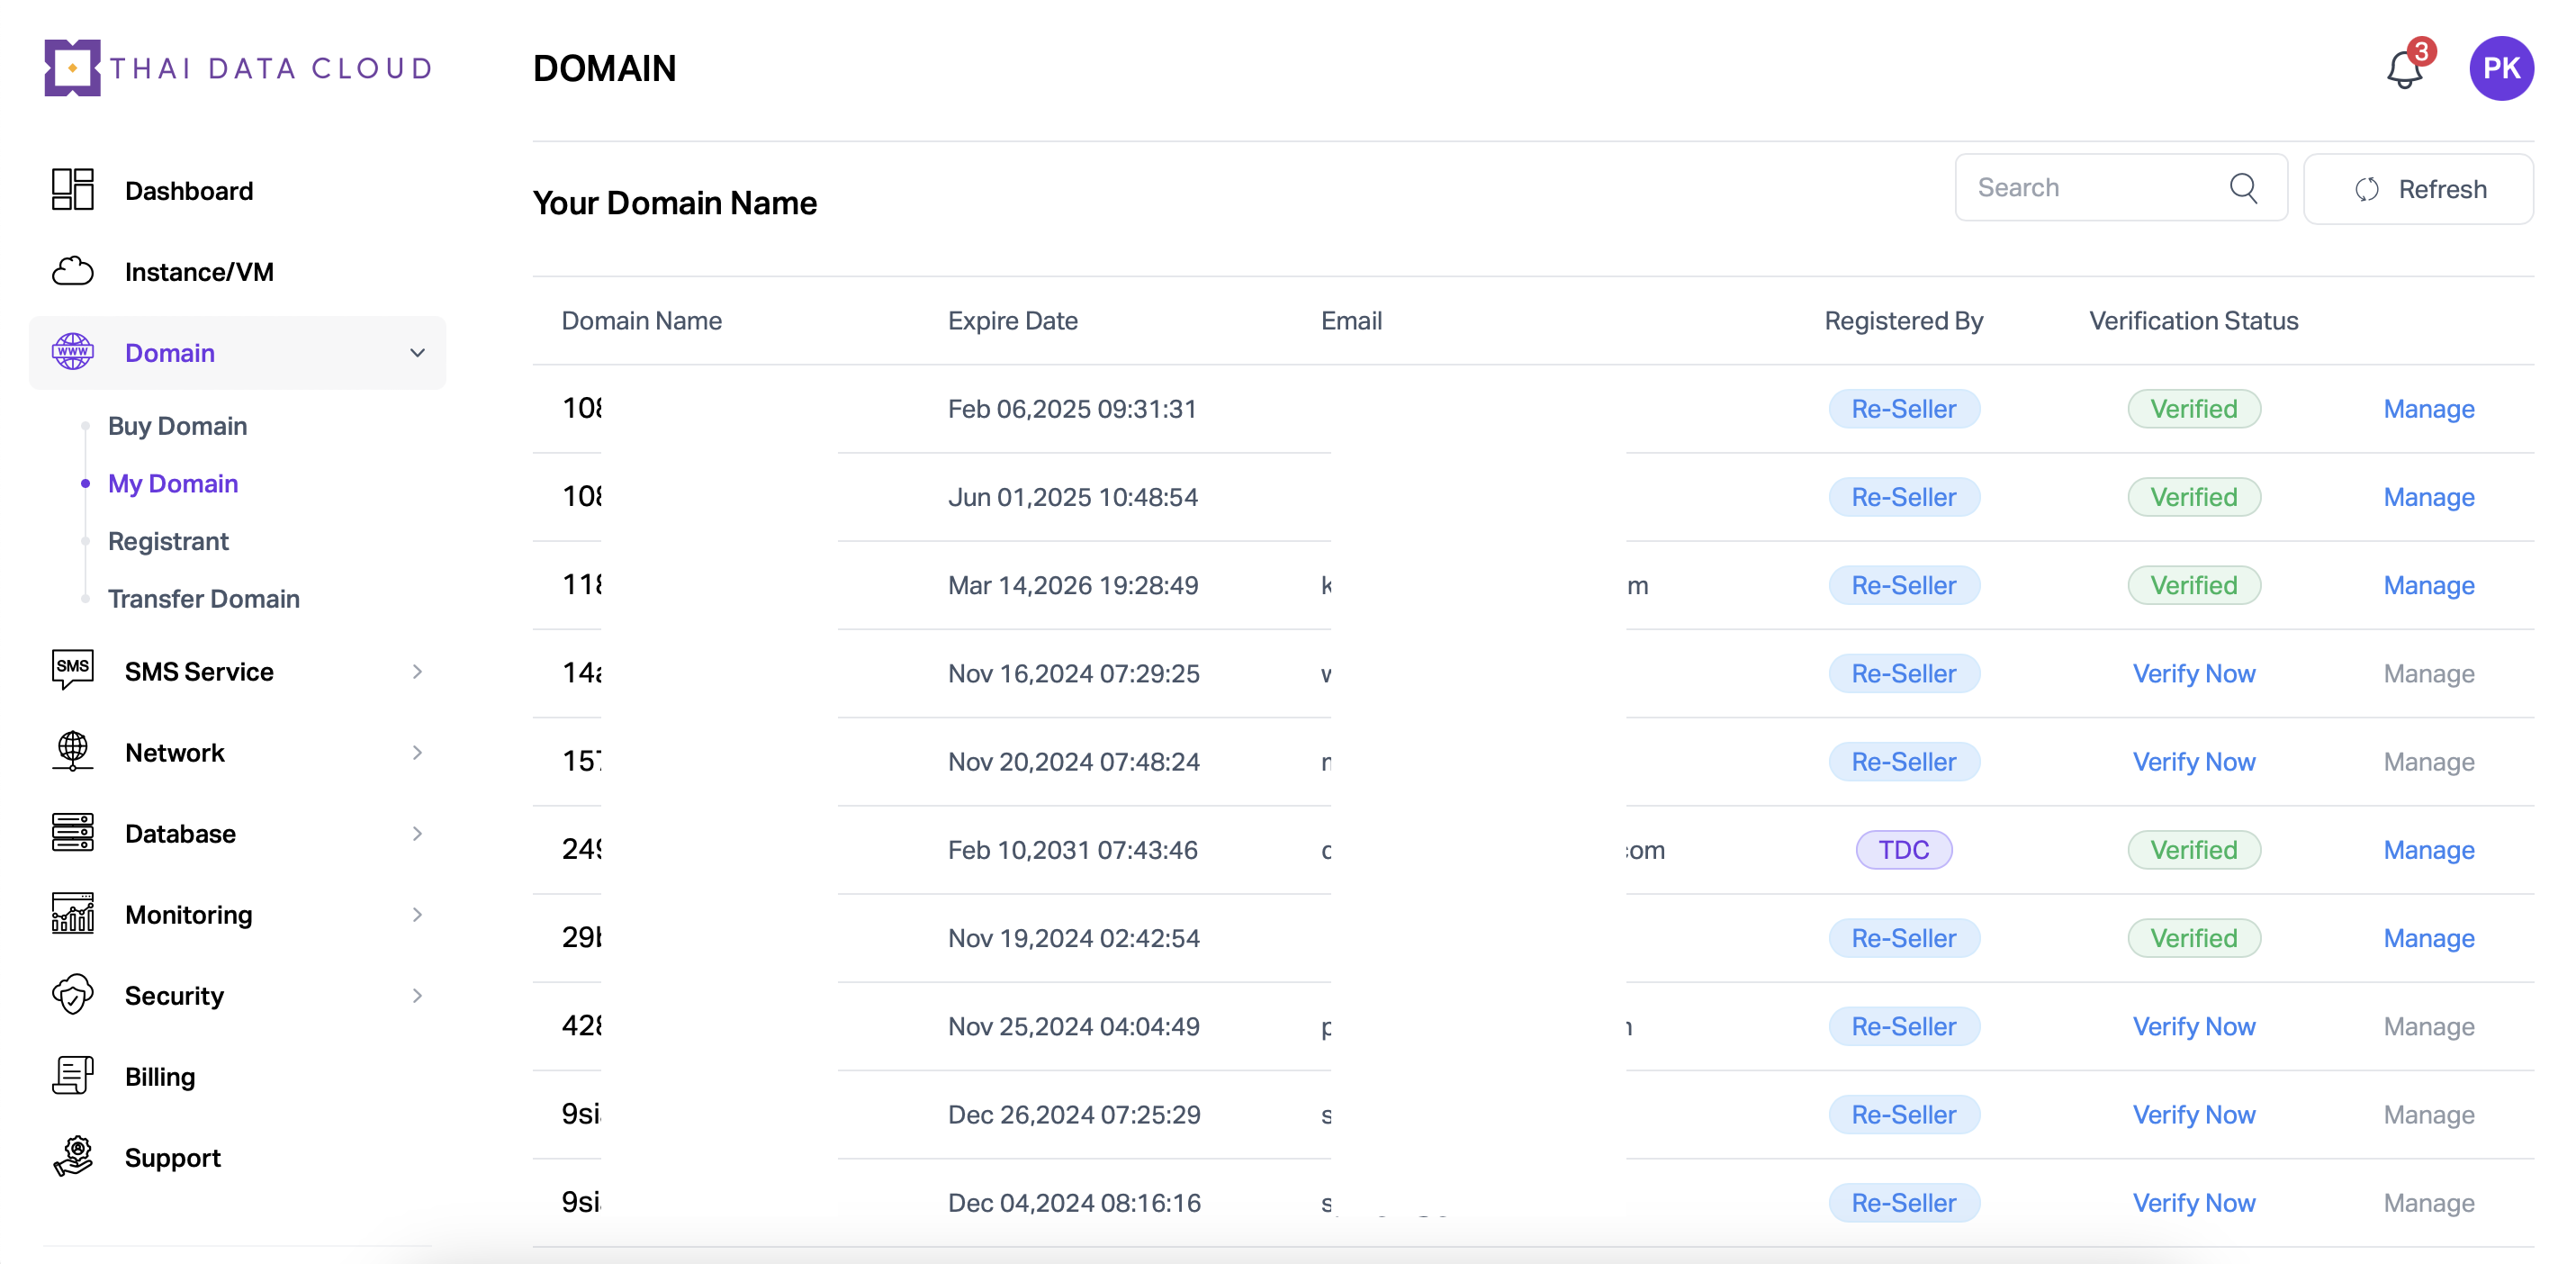Collapse the Domain menu chevron
The height and width of the screenshot is (1264, 2576).
click(417, 353)
